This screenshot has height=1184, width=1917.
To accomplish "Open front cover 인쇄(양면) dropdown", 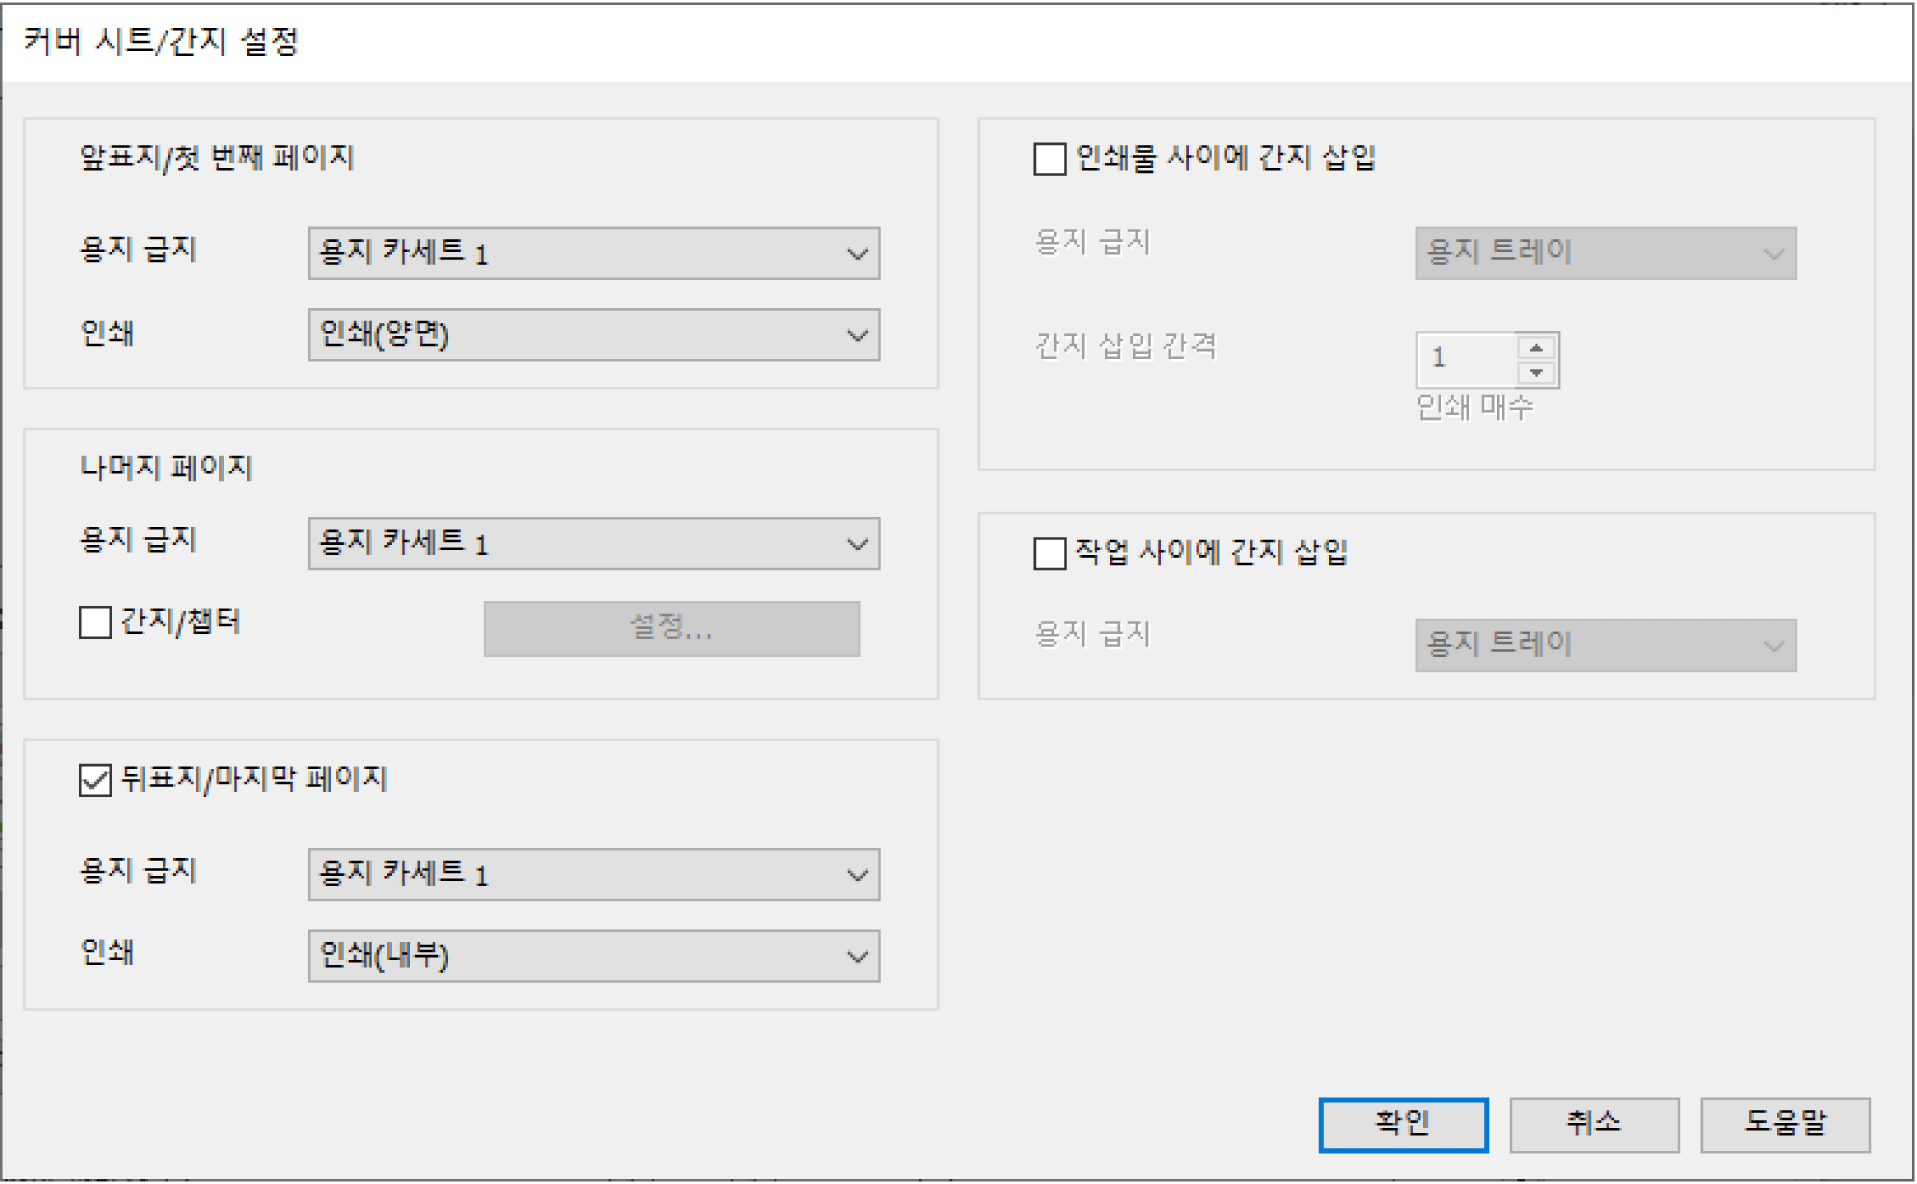I will click(x=593, y=334).
